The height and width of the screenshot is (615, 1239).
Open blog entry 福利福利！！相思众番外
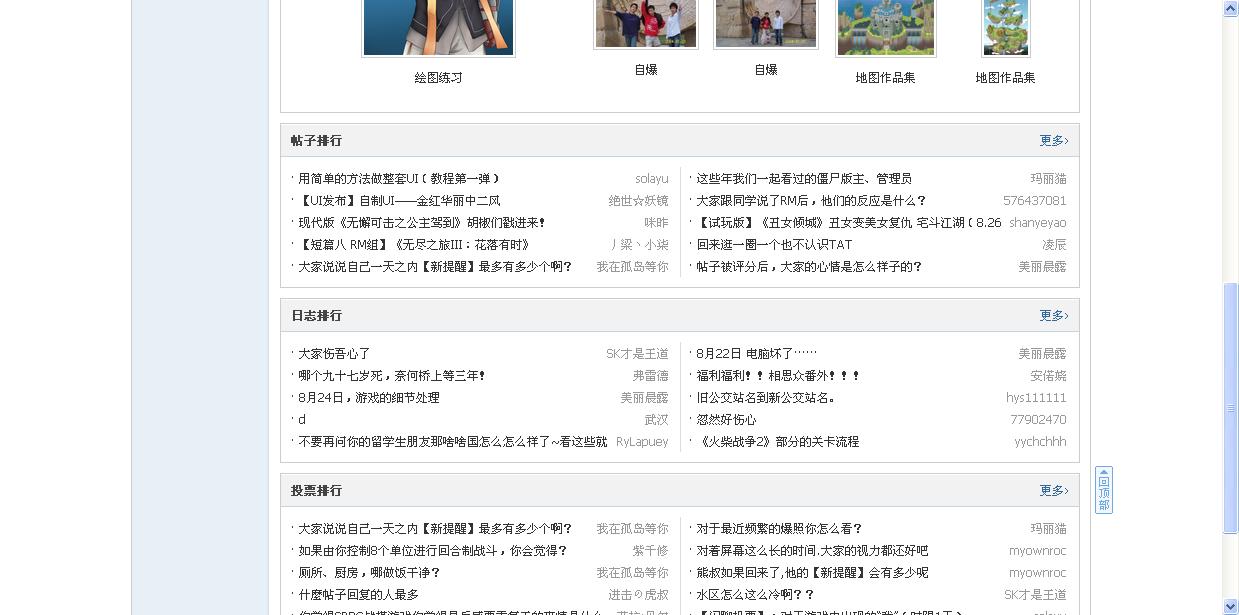coord(778,376)
